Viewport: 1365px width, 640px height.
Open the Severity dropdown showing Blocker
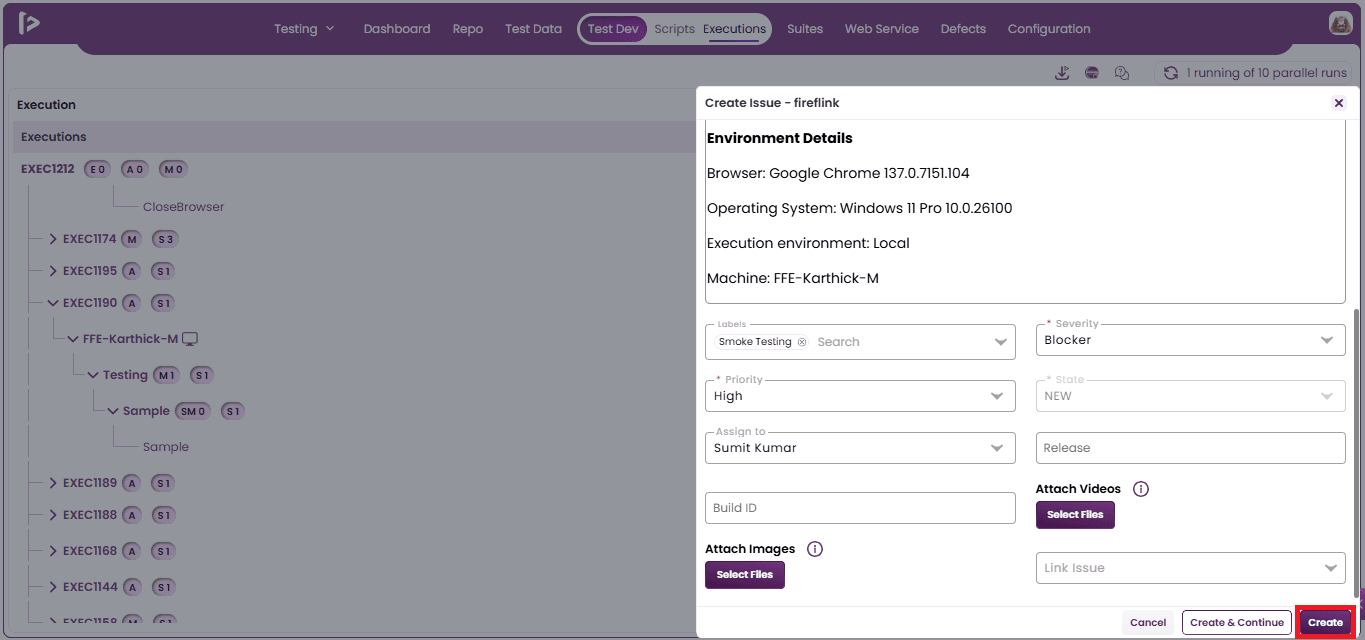(x=1190, y=340)
